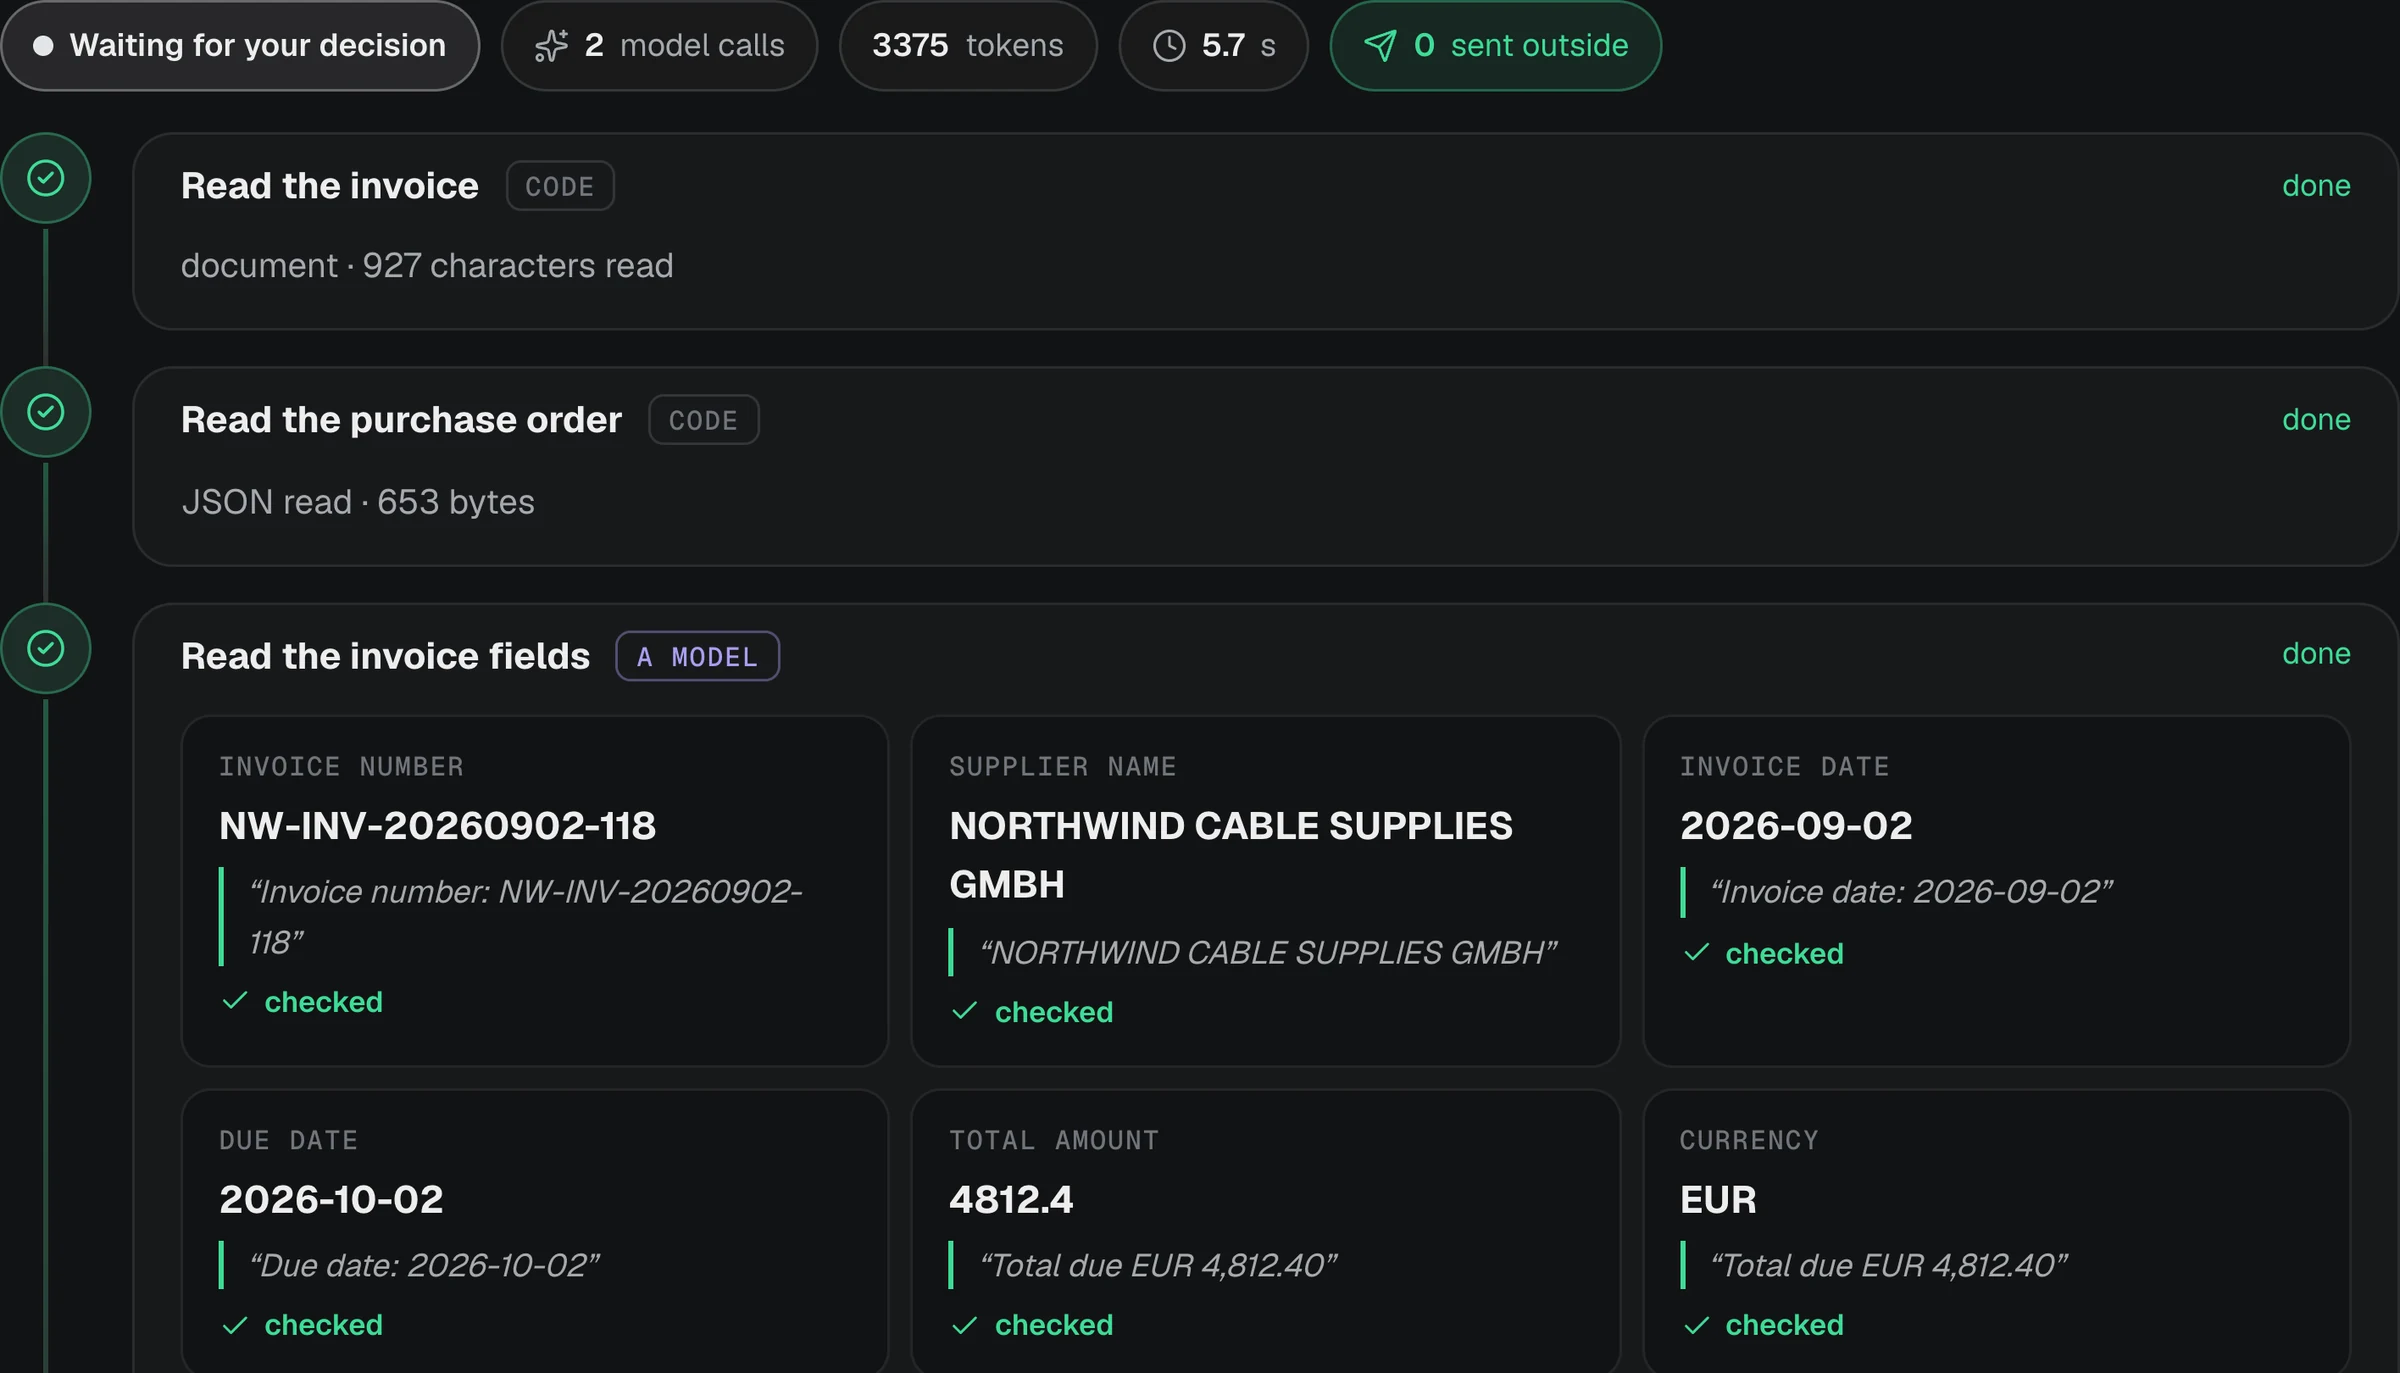This screenshot has height=1373, width=2400.
Task: Expand the Read the purchase order card
Action: pyautogui.click(x=1265, y=467)
